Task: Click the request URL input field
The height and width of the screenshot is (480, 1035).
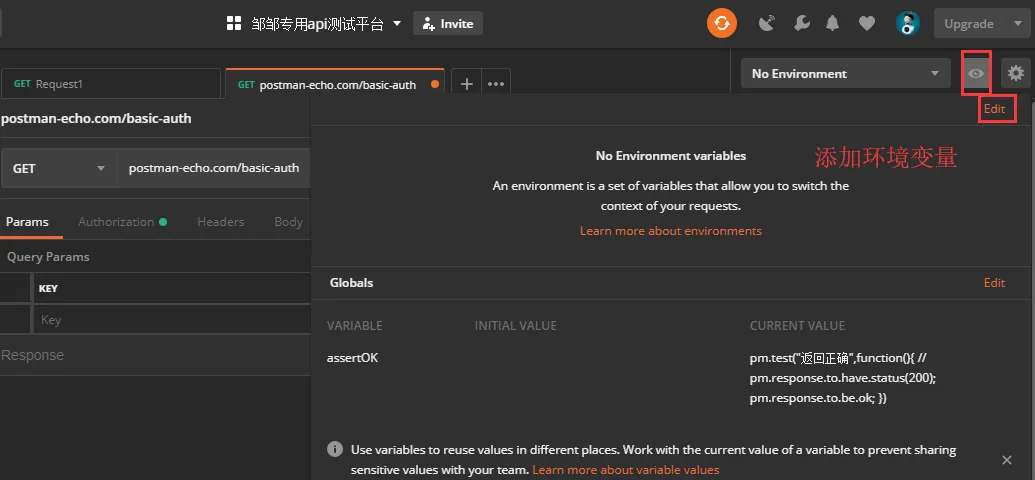Action: pos(214,168)
